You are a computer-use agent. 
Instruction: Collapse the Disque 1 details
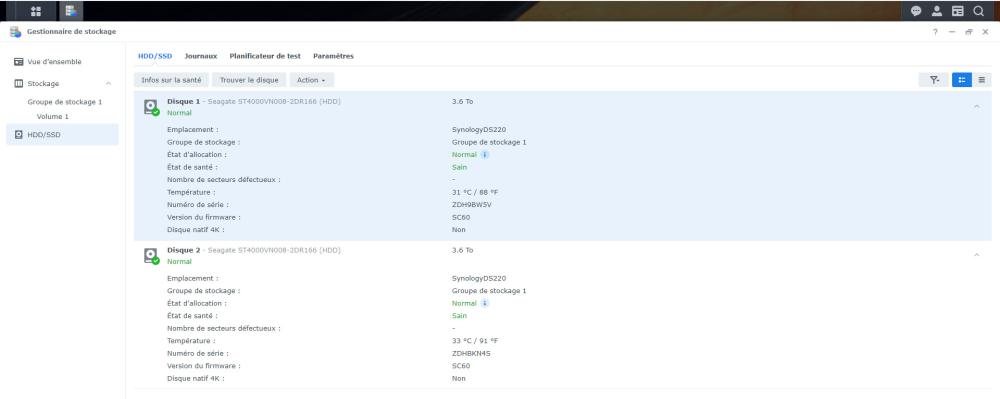[x=976, y=106]
